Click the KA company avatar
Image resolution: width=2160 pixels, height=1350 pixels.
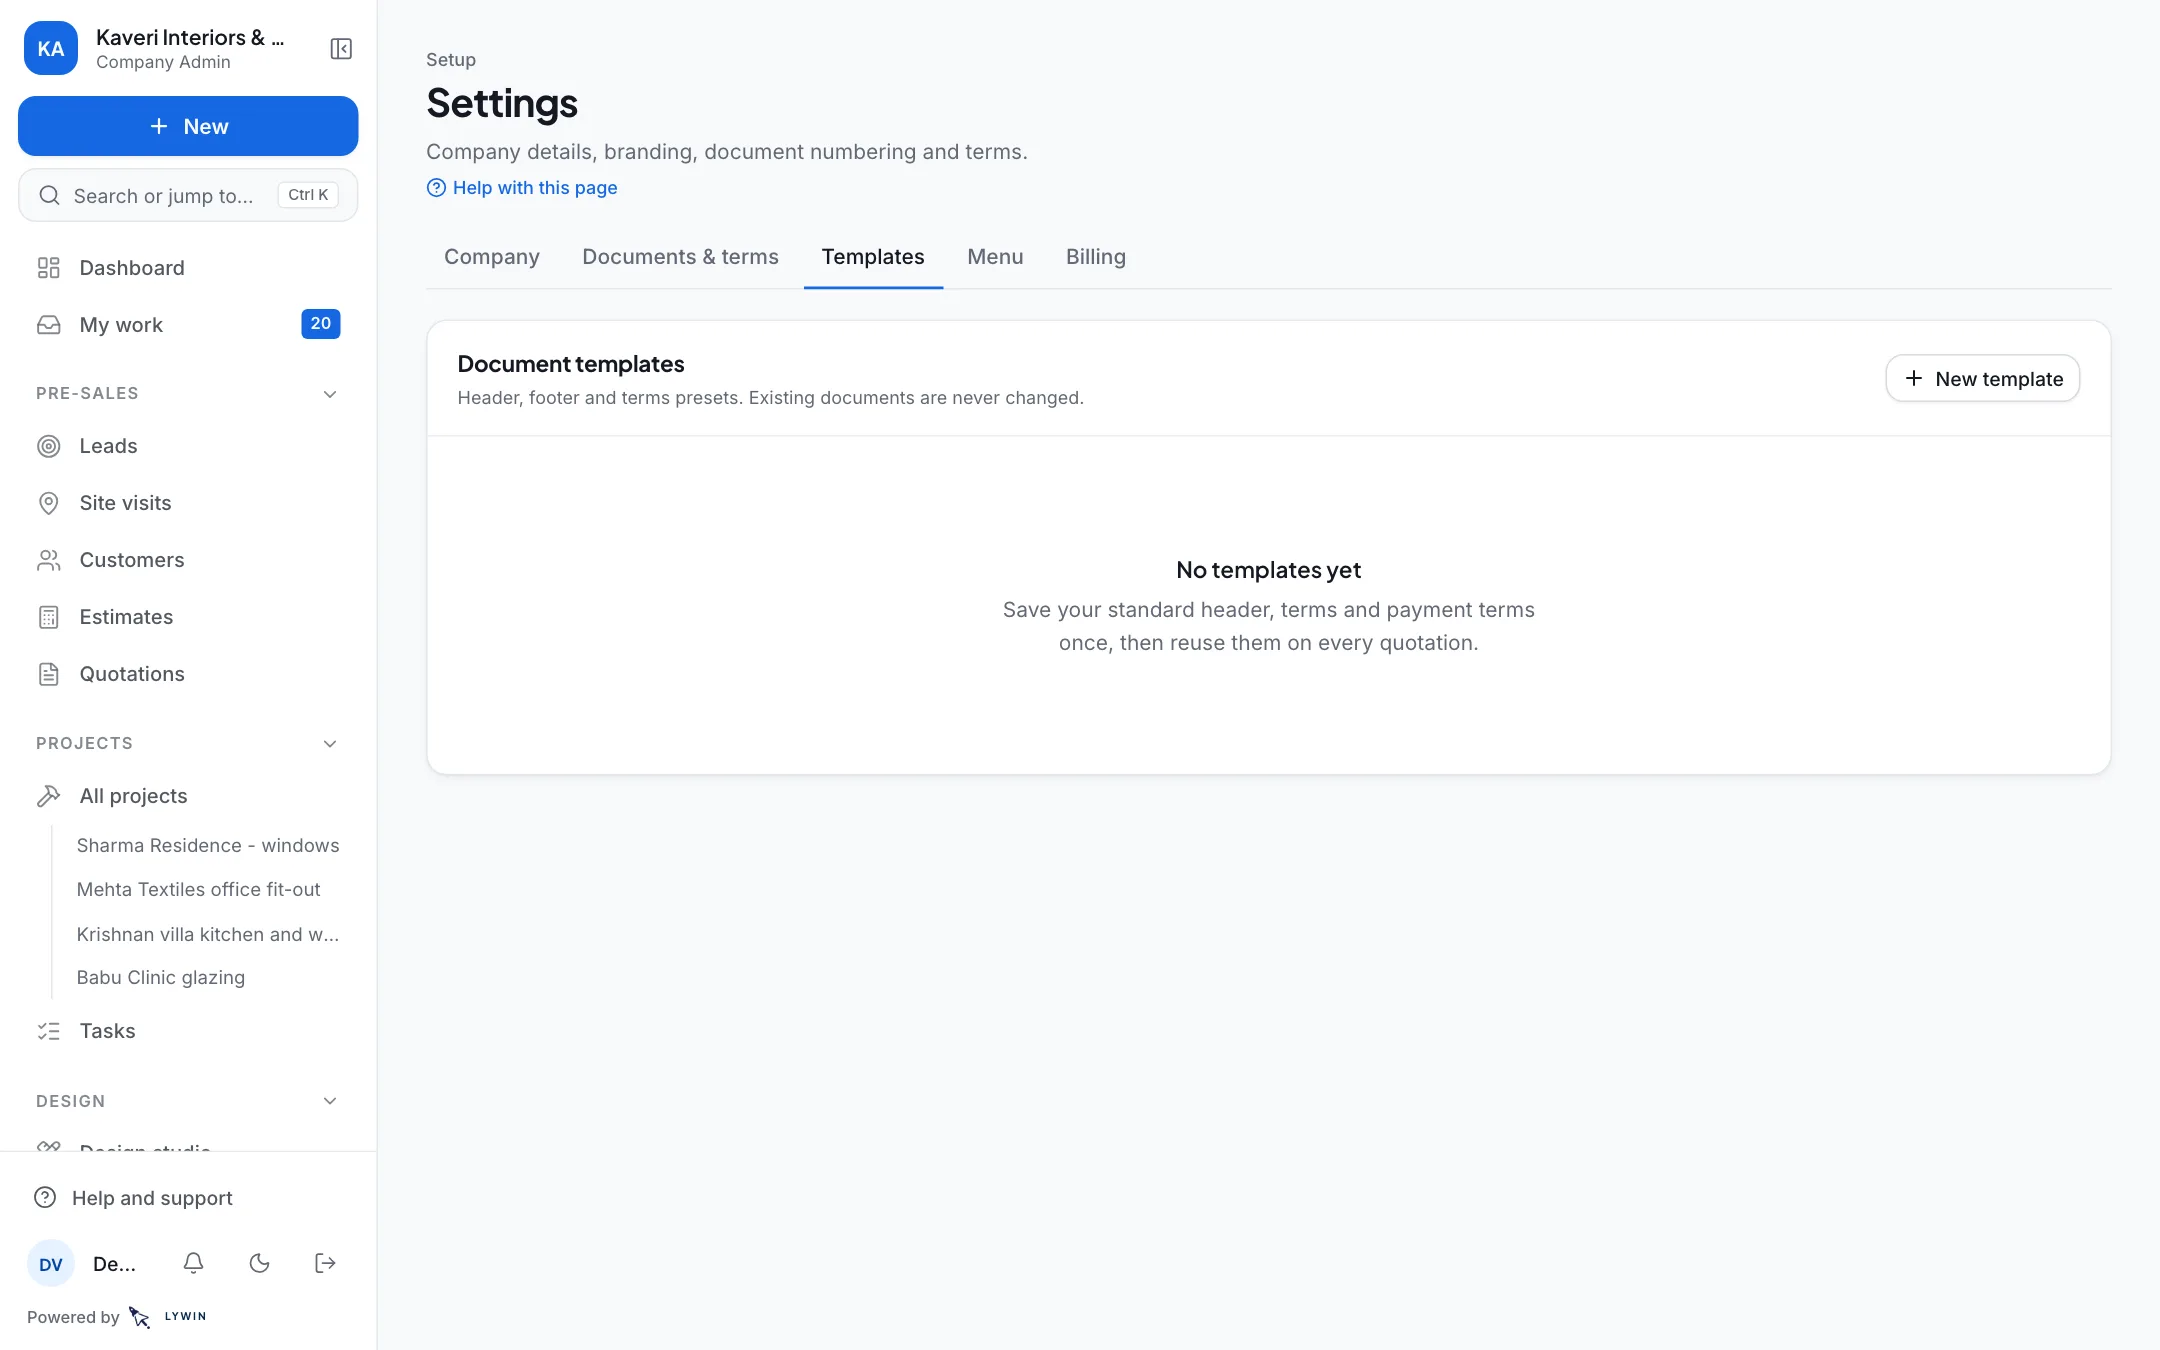pyautogui.click(x=51, y=49)
